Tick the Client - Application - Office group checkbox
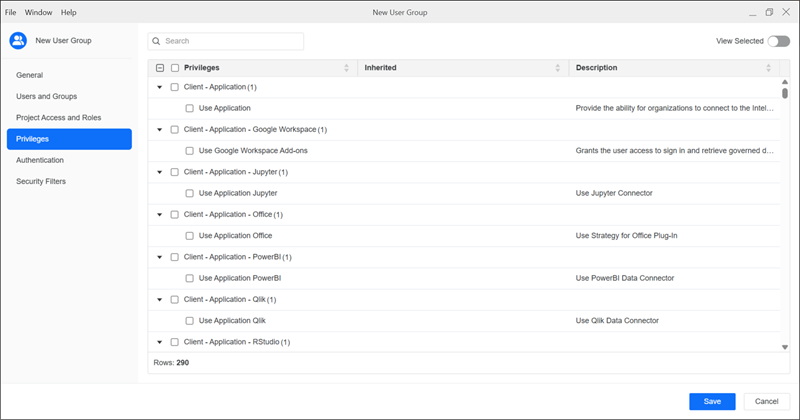Viewport: 800px width, 420px height. pos(175,214)
